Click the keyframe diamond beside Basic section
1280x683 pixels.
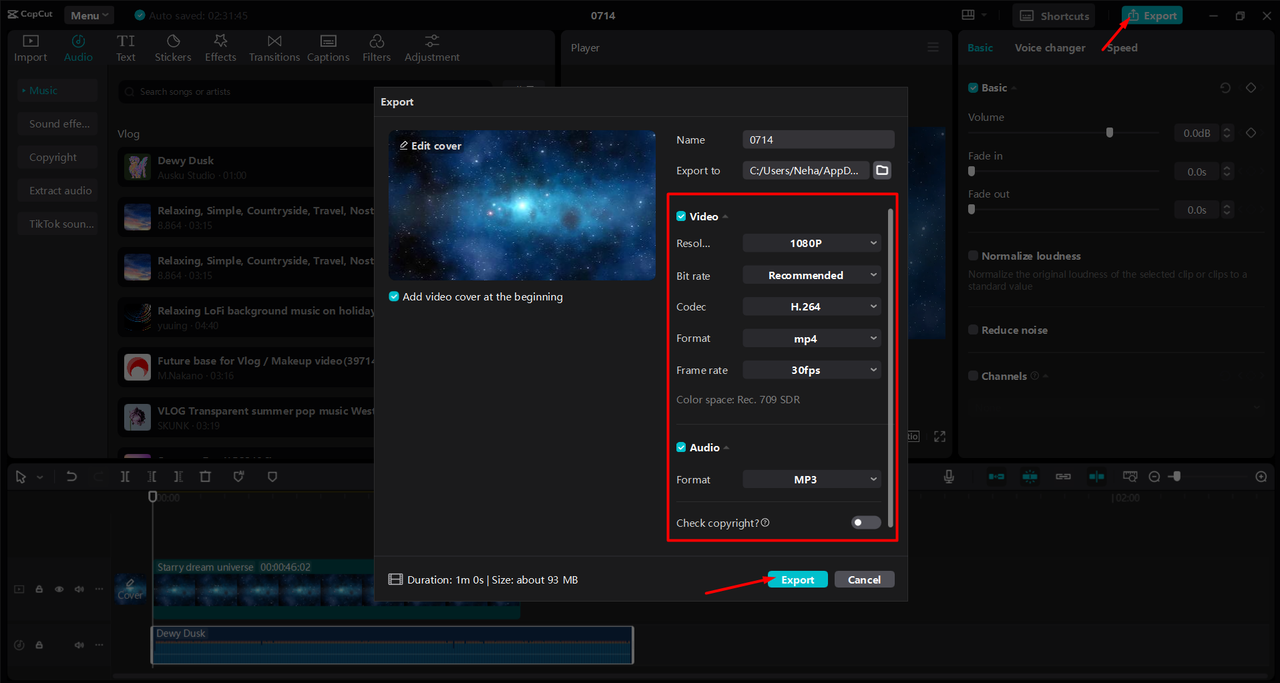point(1251,88)
